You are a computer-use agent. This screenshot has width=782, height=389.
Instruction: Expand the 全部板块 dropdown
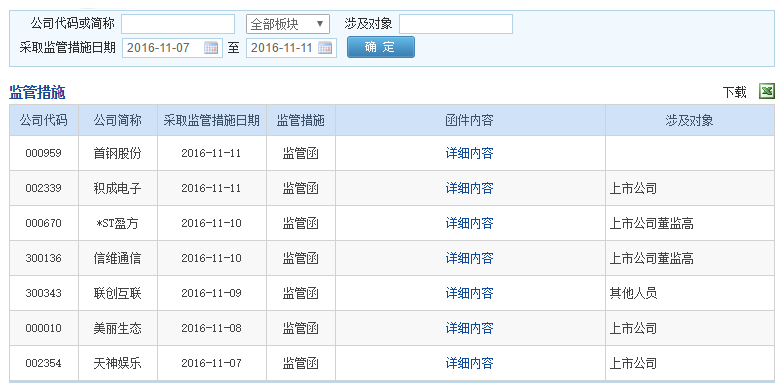288,24
